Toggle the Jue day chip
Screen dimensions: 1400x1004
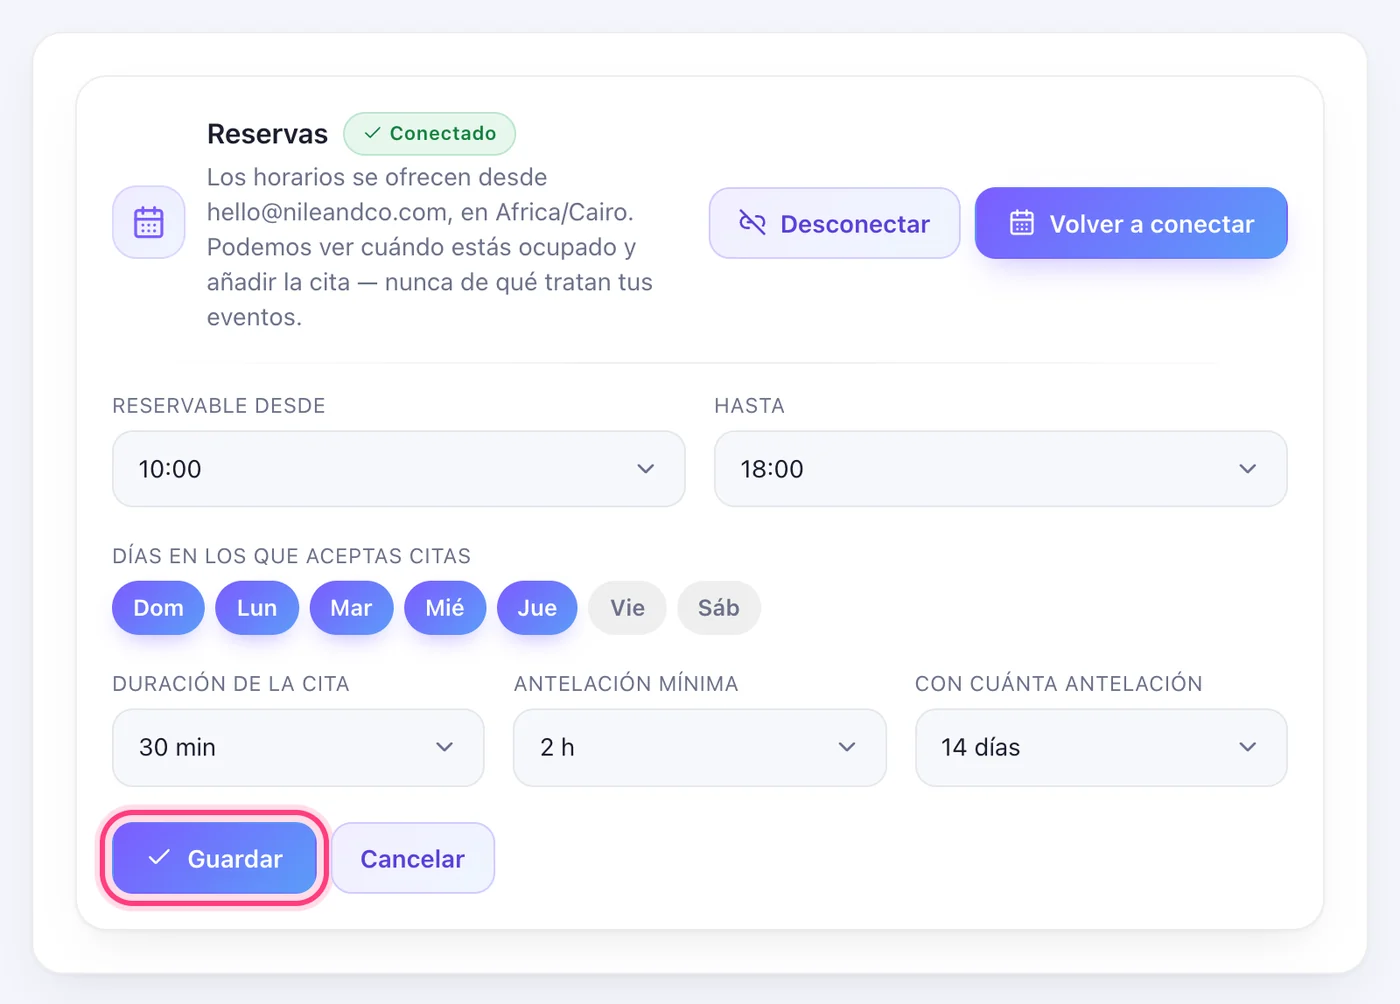(537, 608)
